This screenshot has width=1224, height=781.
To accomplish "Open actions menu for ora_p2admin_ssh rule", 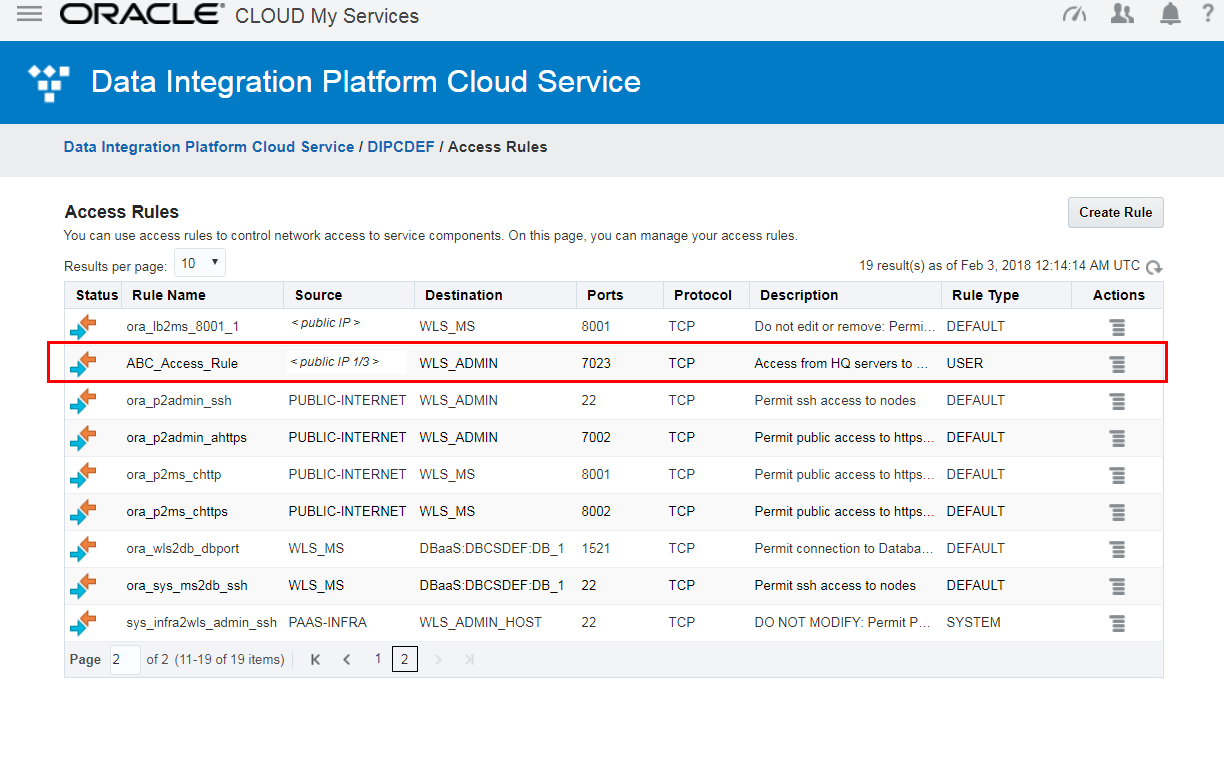I will coord(1117,401).
